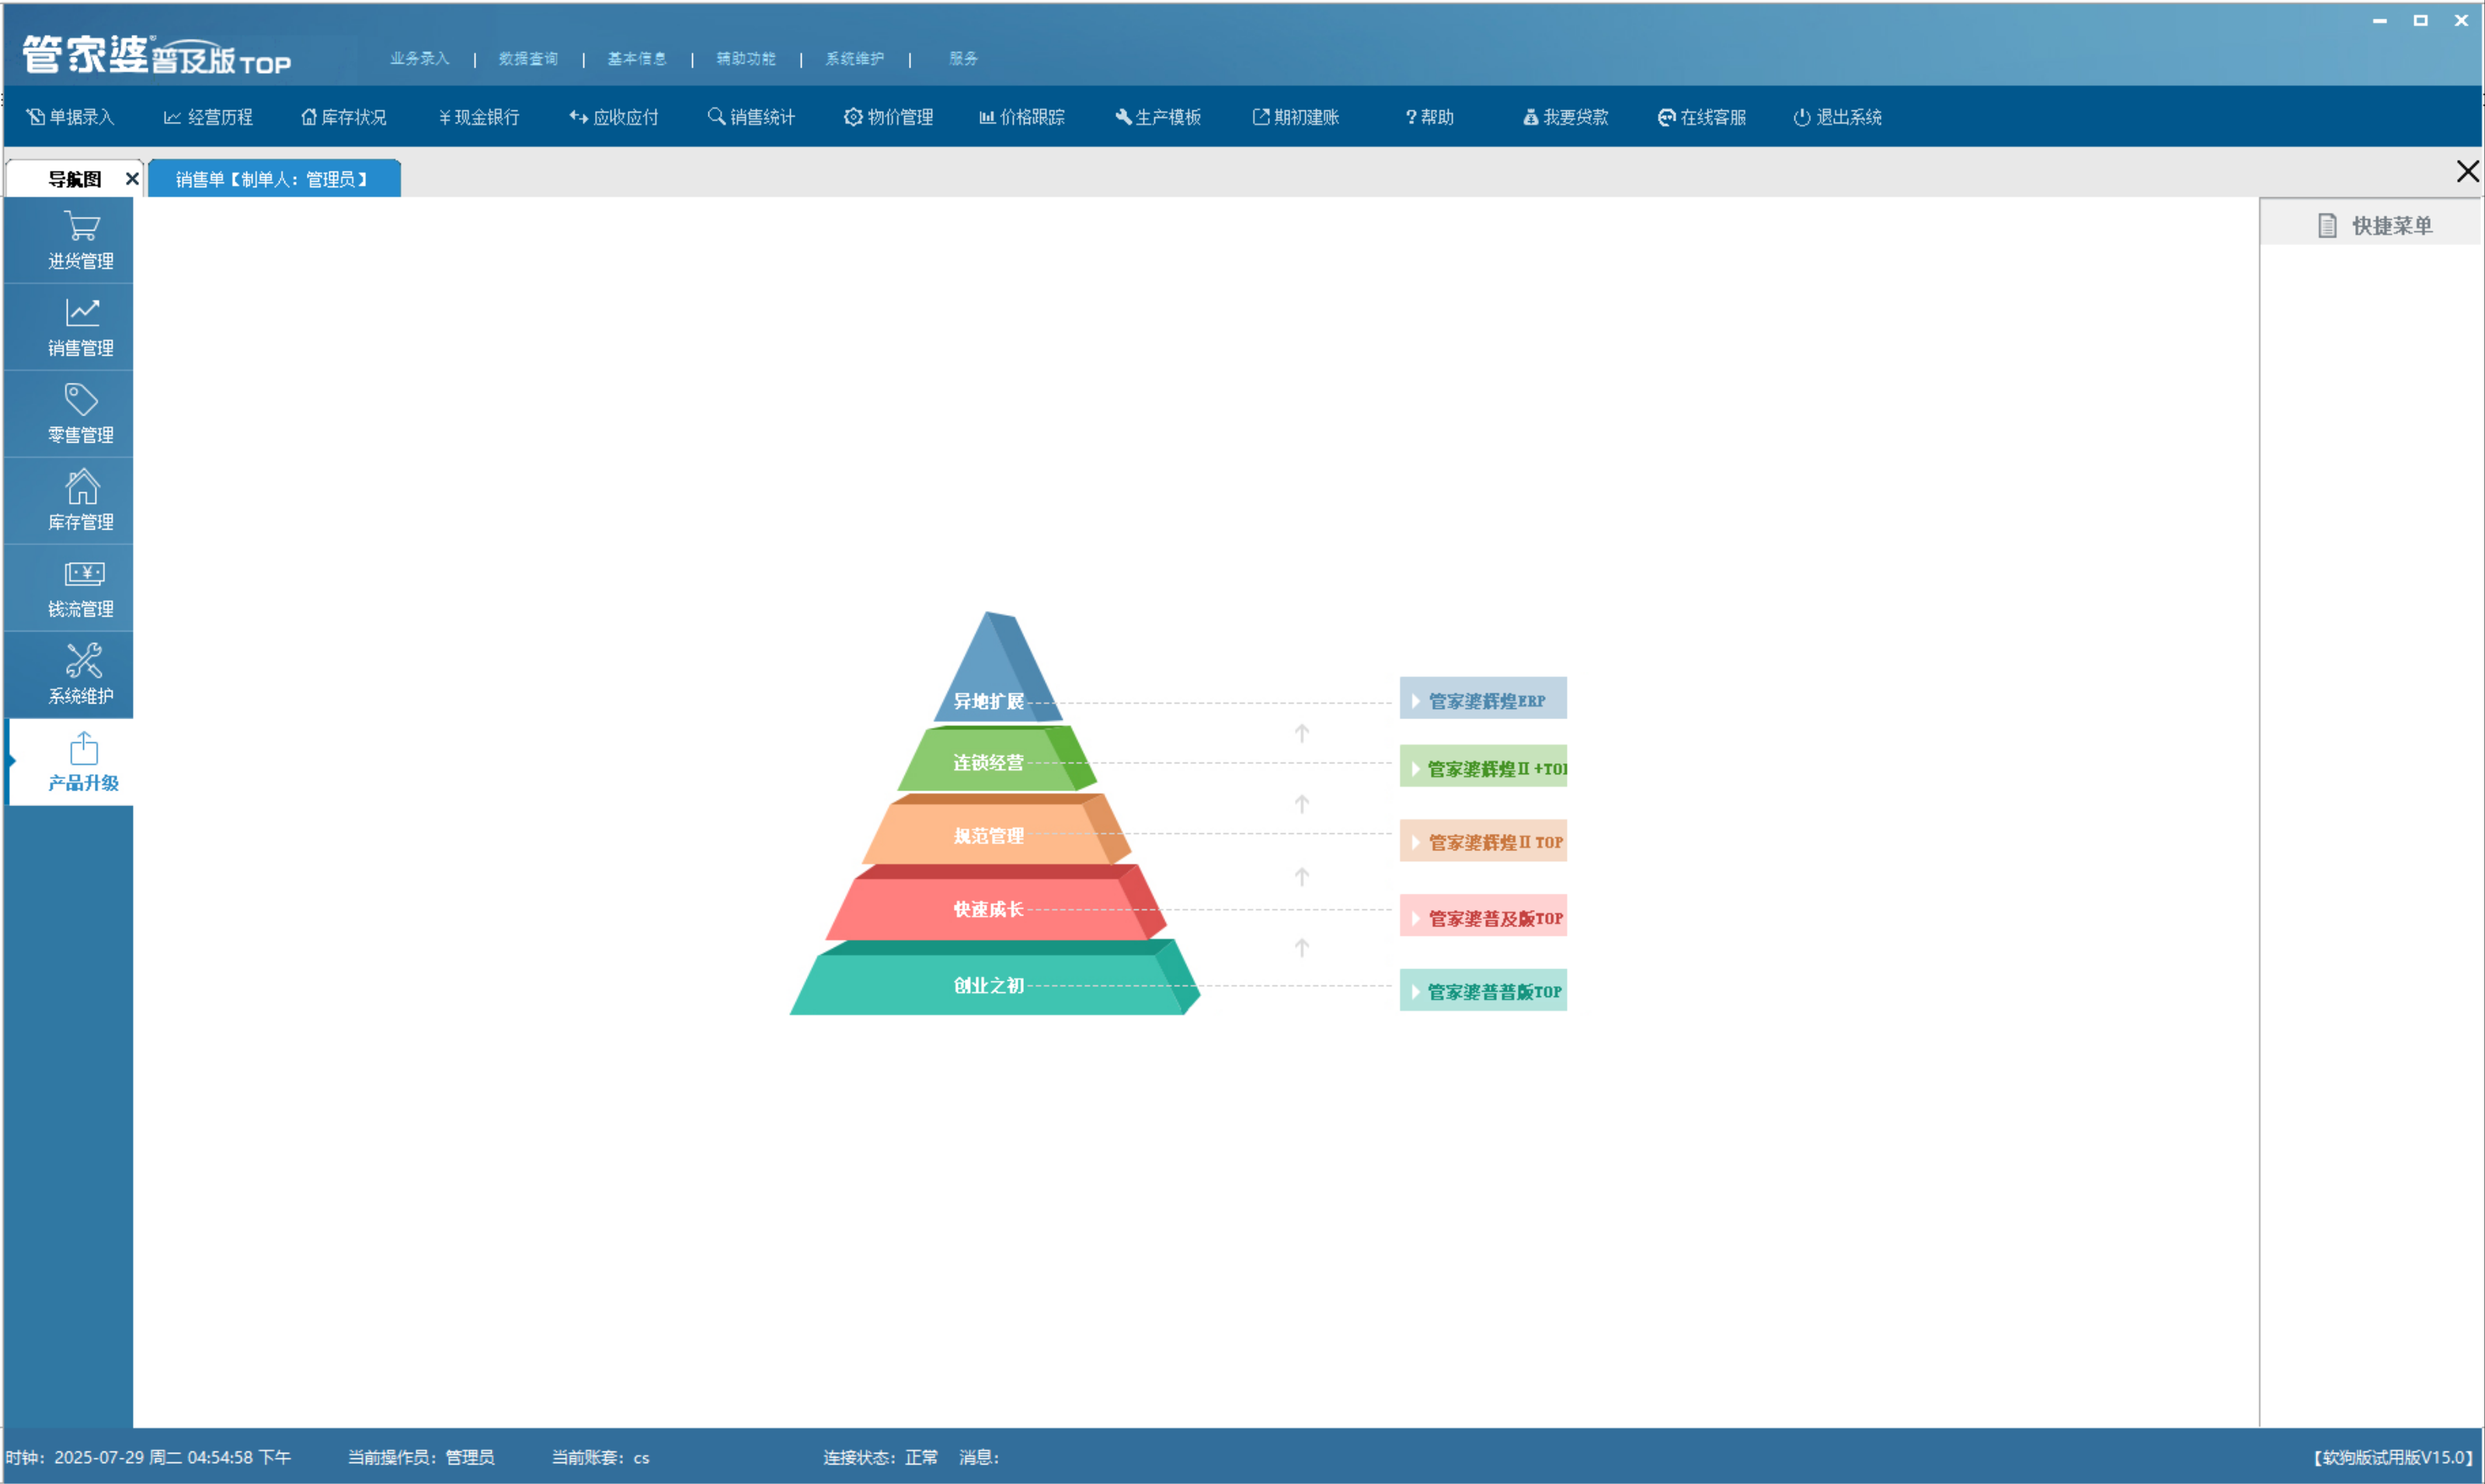Viewport: 2485px width, 1484px height.
Task: Click the 规范管理 pyramid tier label
Action: coord(988,836)
